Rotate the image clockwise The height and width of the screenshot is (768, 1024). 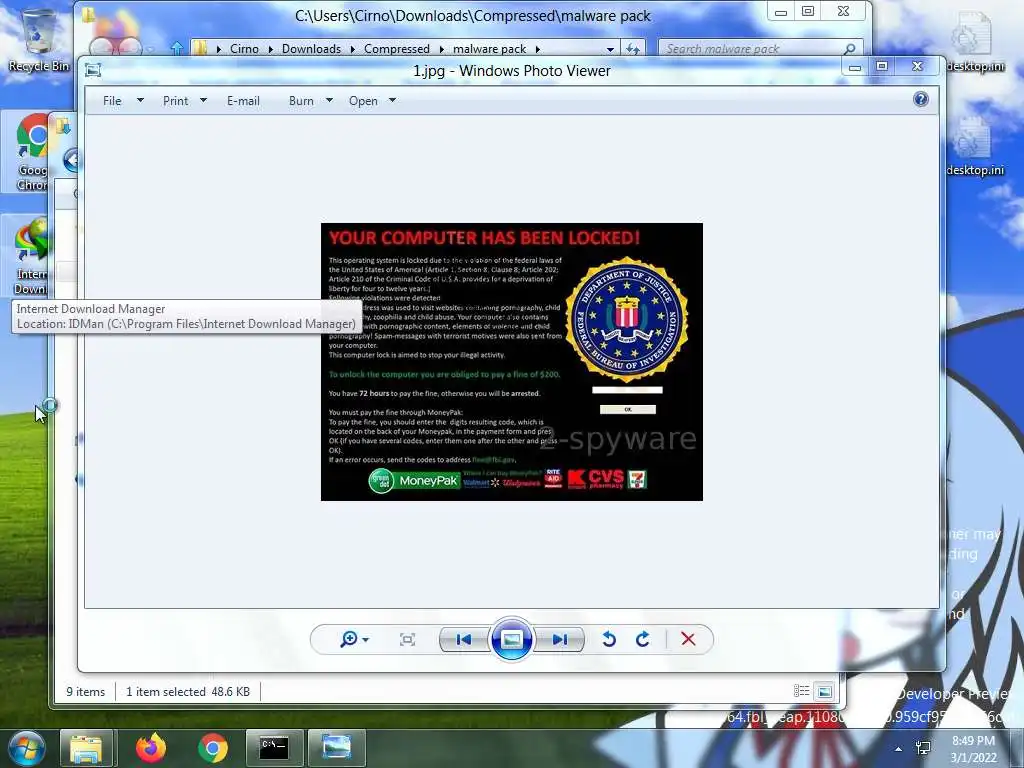point(643,639)
